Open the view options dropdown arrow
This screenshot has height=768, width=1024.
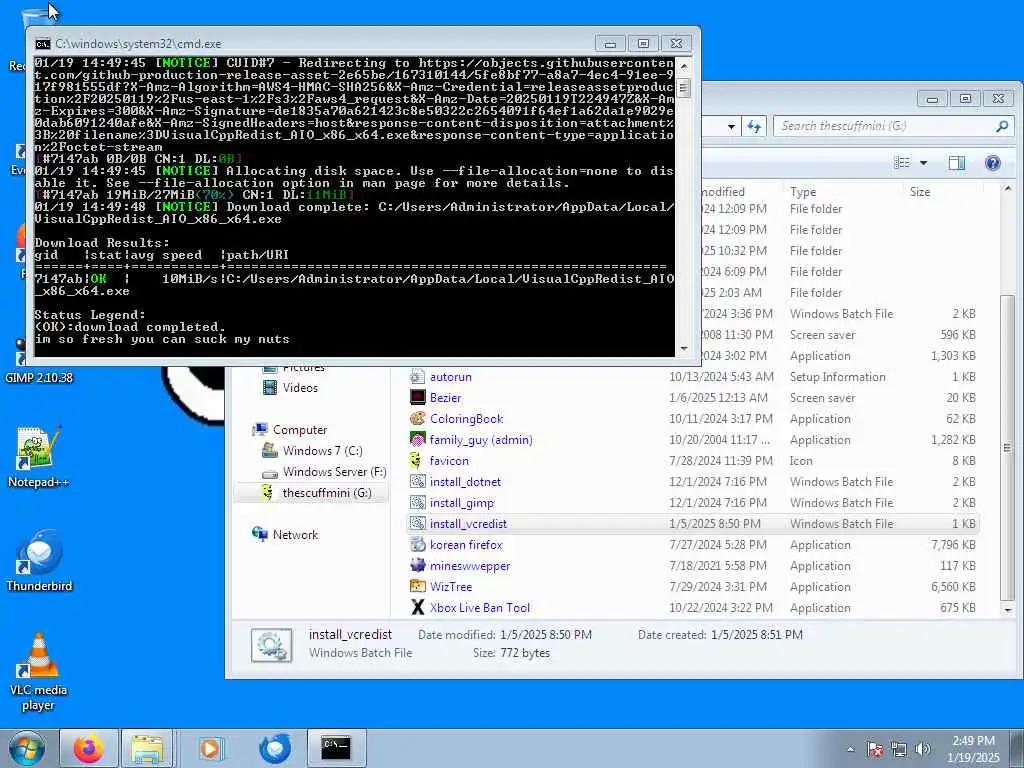click(923, 163)
